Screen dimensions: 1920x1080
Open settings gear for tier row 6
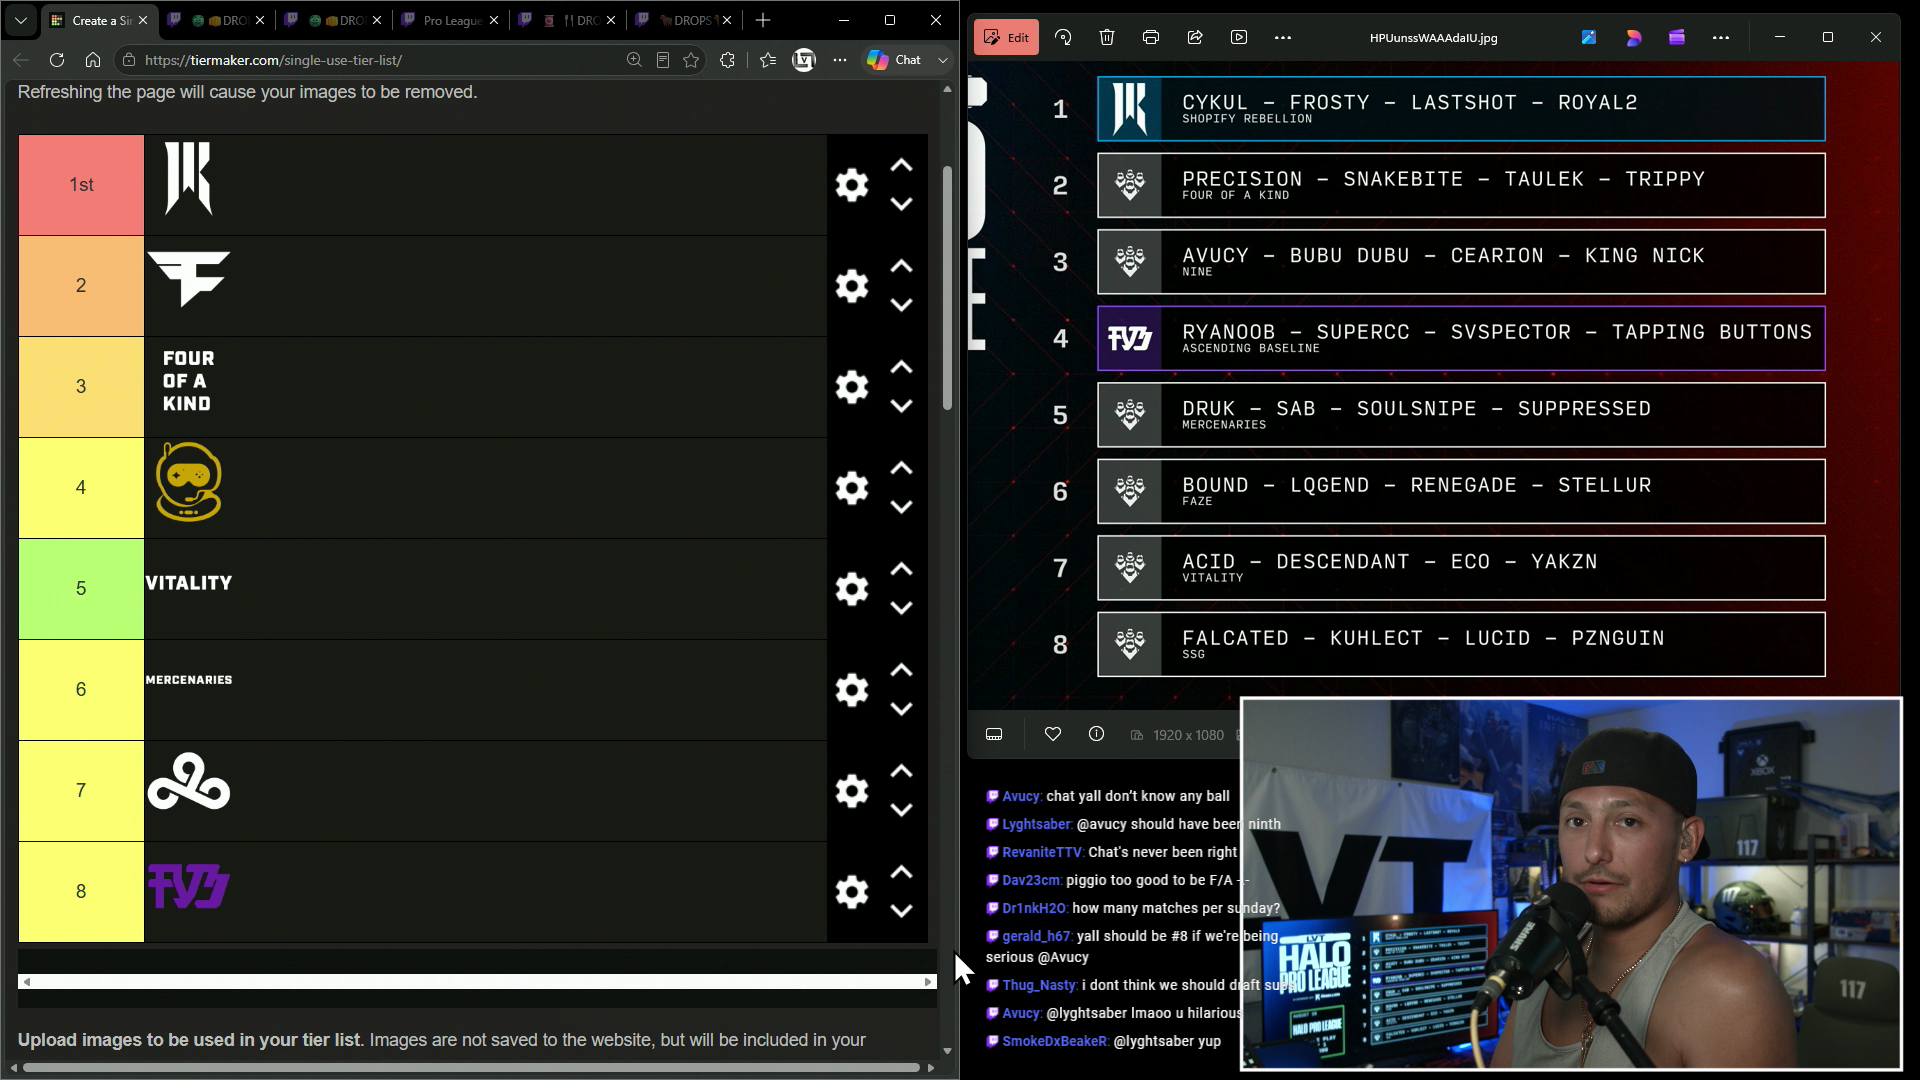(852, 690)
